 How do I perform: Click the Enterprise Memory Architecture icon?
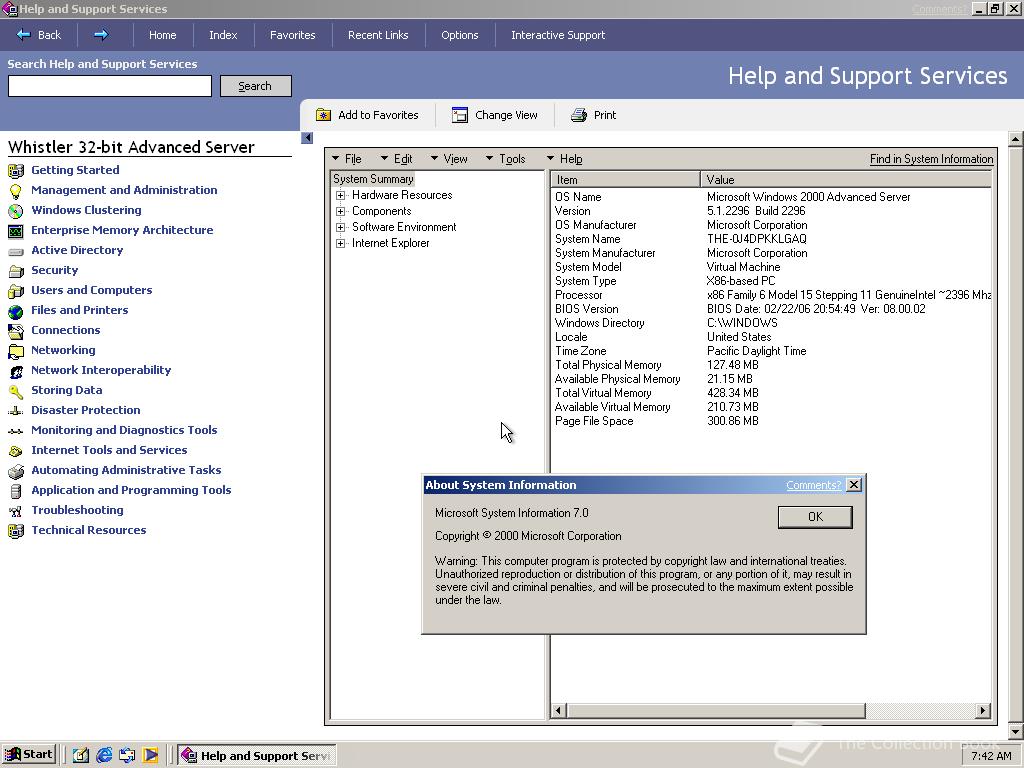(x=16, y=231)
